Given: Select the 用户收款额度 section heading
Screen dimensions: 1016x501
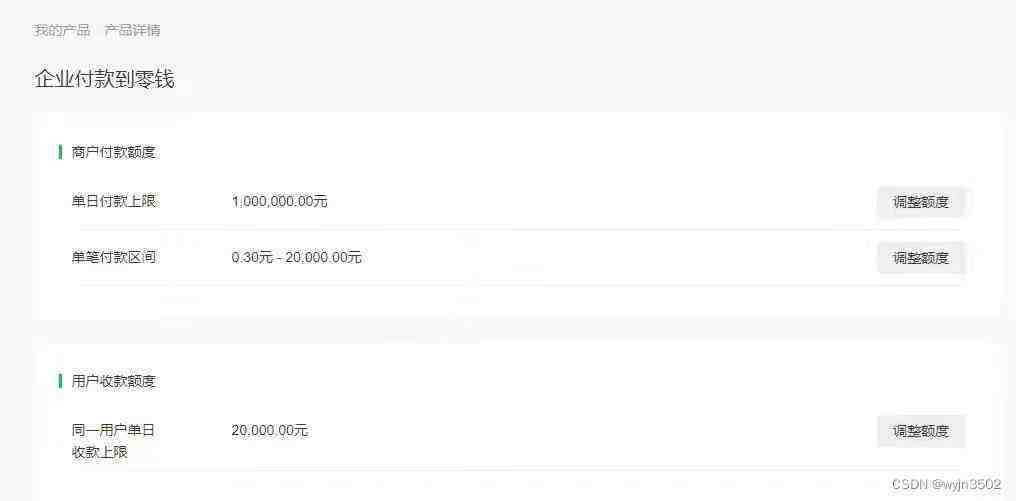Looking at the screenshot, I should (x=114, y=380).
